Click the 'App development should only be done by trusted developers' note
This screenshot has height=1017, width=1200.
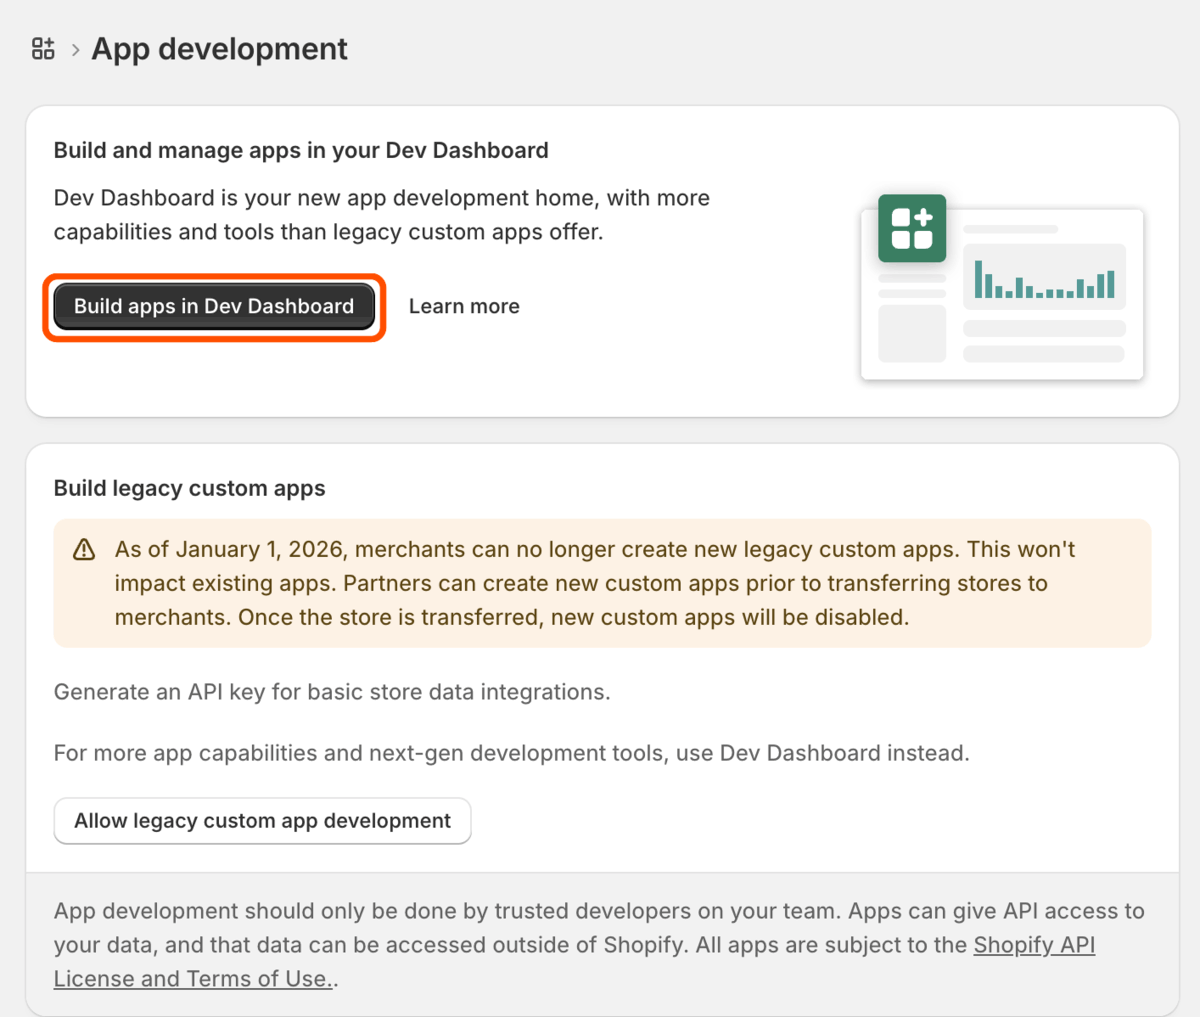[x=599, y=945]
